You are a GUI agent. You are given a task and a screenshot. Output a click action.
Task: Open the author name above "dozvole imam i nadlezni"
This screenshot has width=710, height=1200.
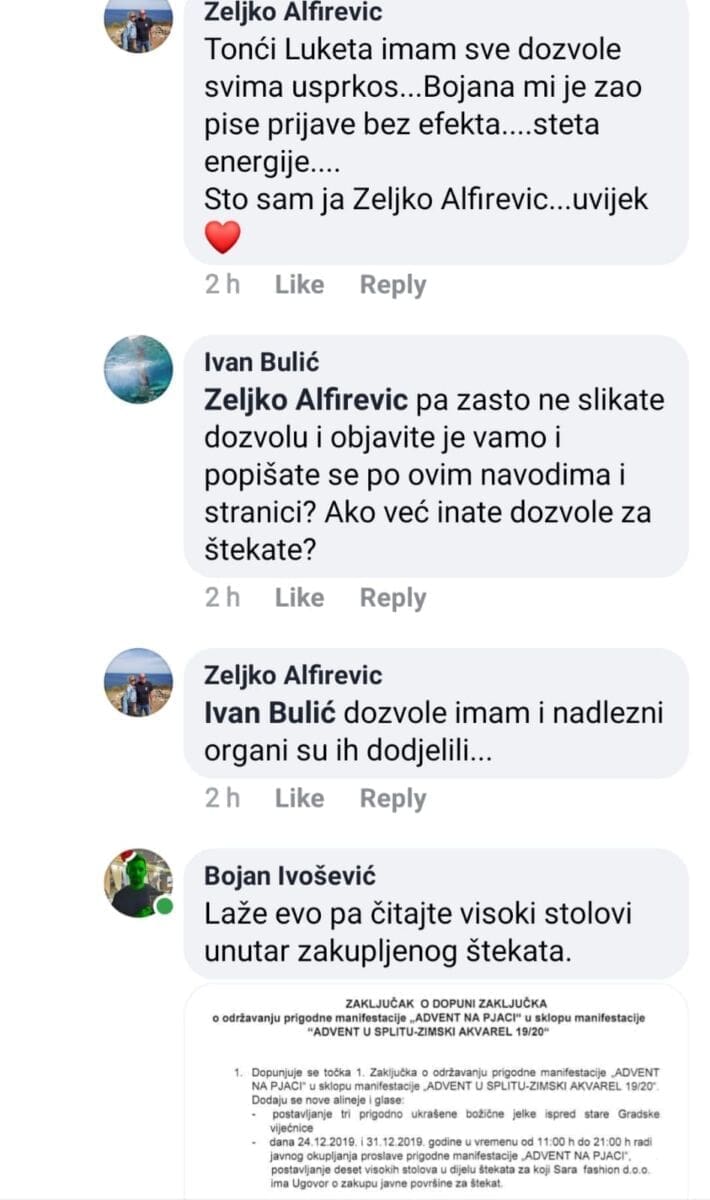click(293, 676)
